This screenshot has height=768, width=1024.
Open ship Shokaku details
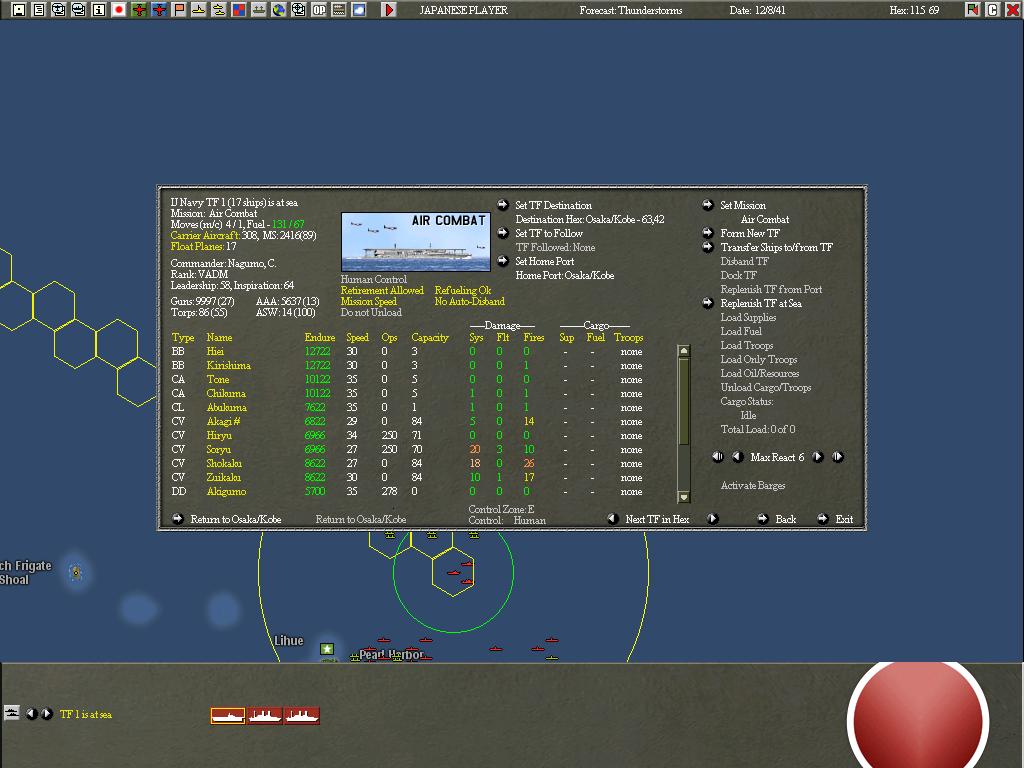point(224,463)
